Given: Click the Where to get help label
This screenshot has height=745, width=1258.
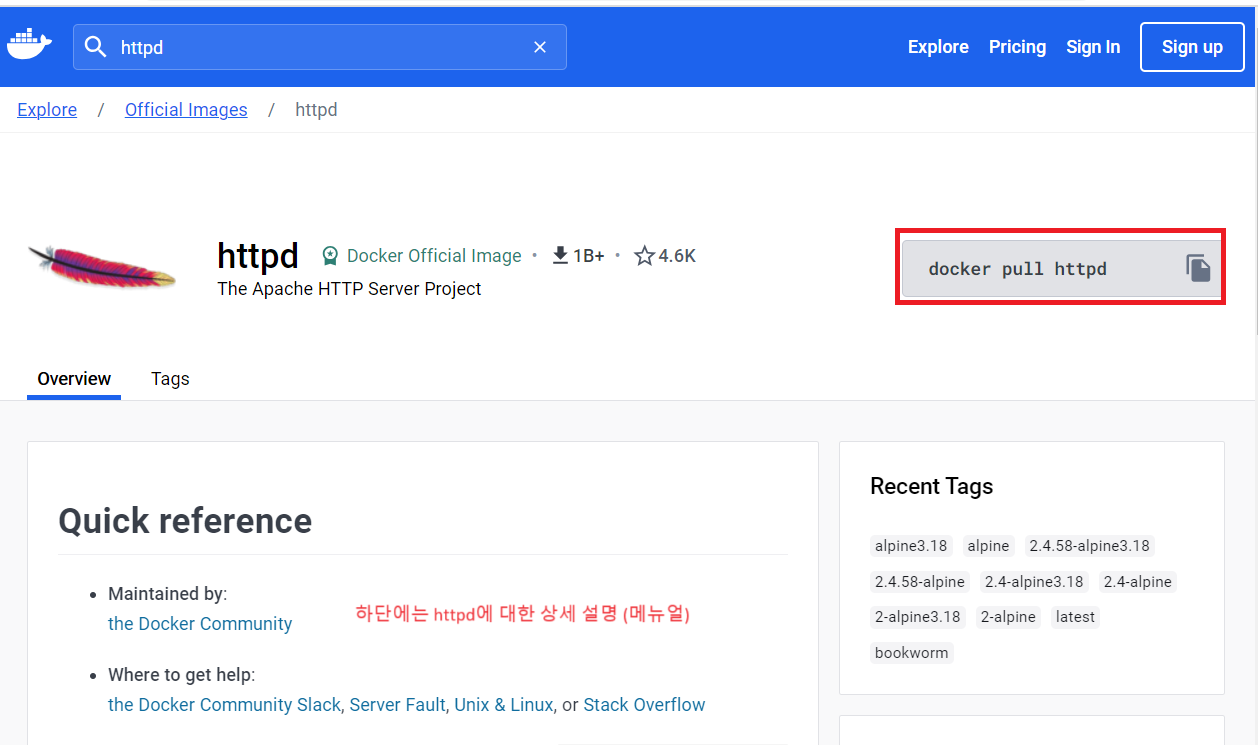Looking at the screenshot, I should (x=181, y=675).
